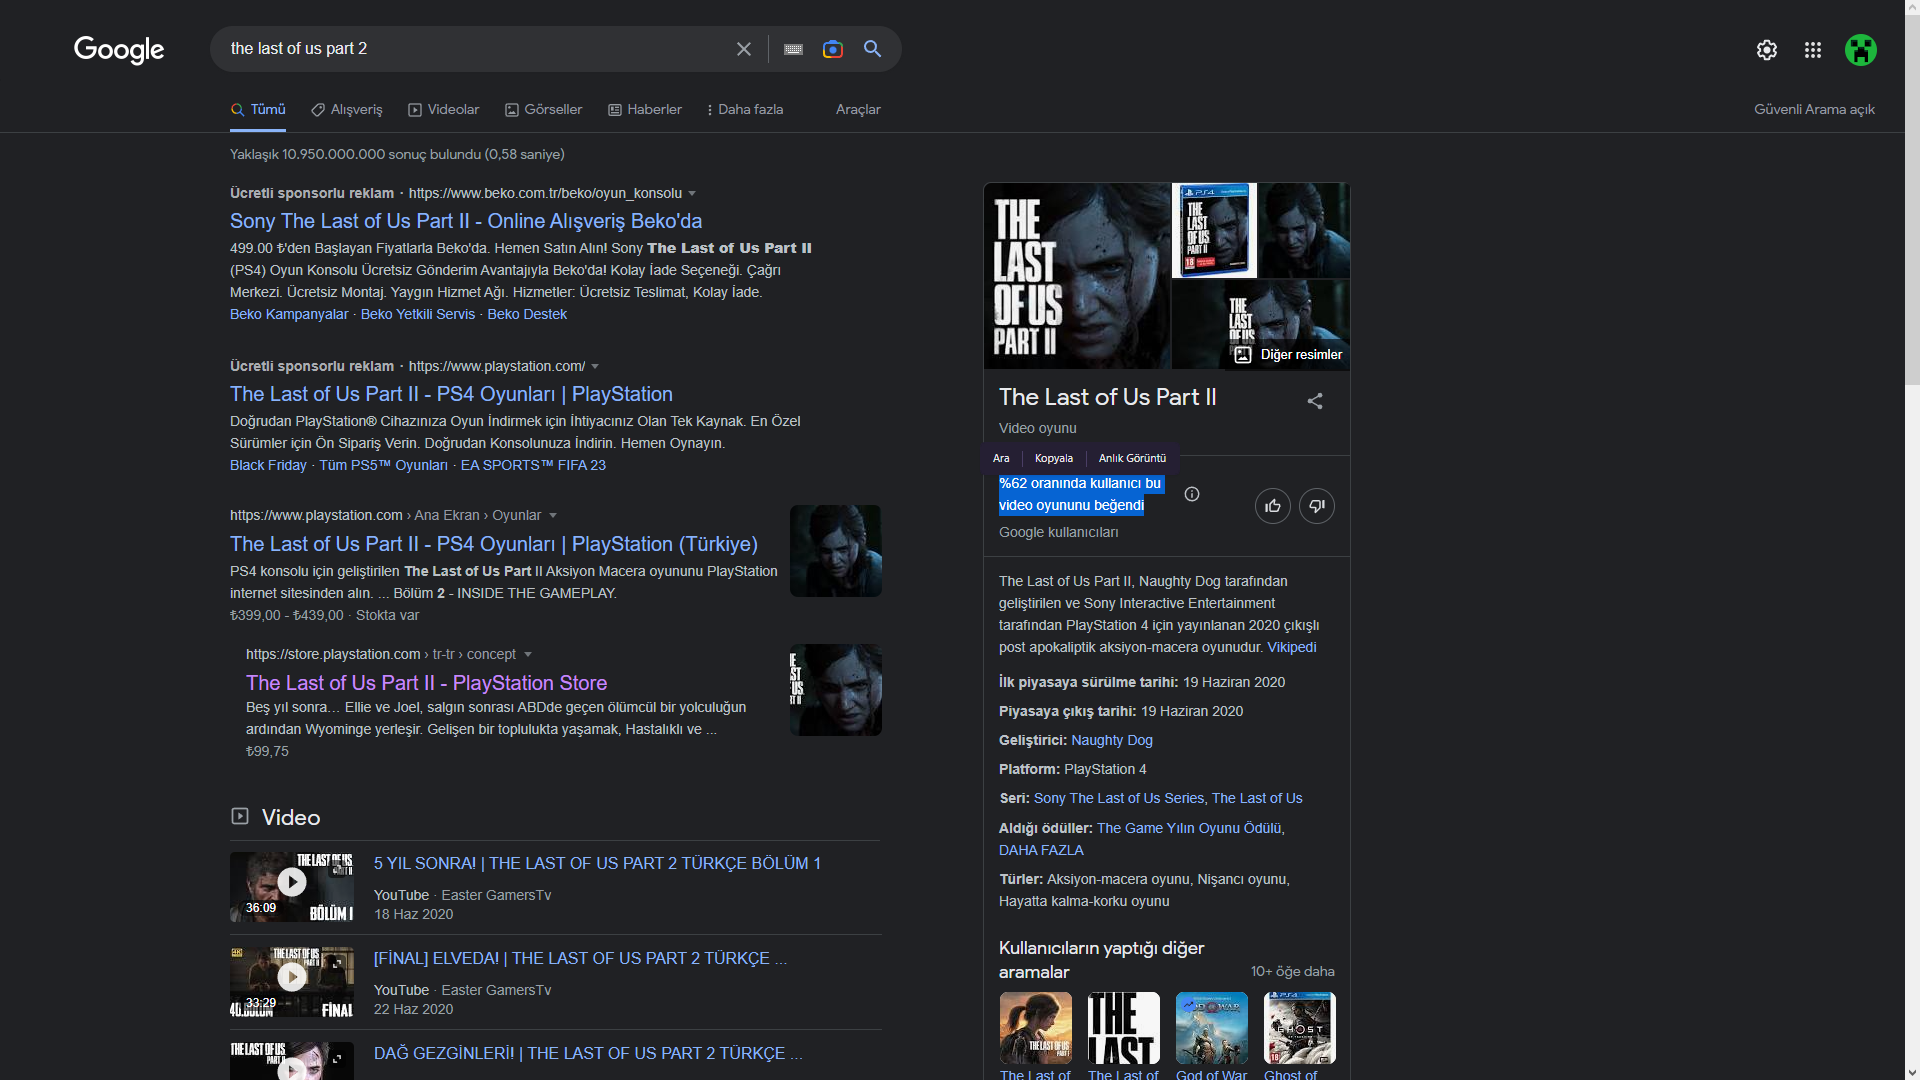This screenshot has height=1080, width=1920.
Task: Open Beko Destek sitelink
Action: (x=527, y=314)
